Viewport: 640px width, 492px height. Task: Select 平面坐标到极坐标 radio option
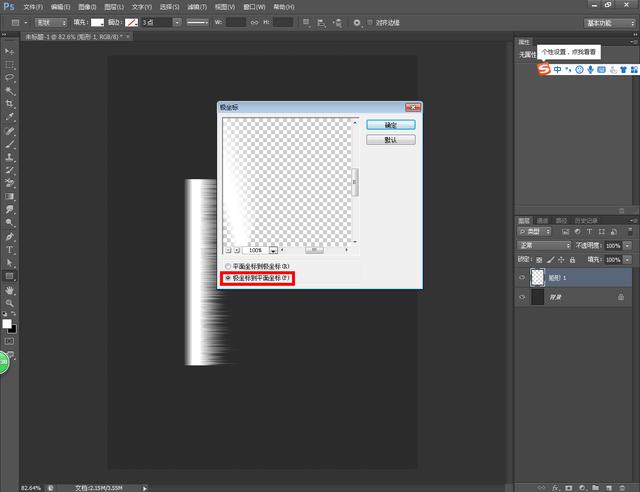(x=227, y=266)
